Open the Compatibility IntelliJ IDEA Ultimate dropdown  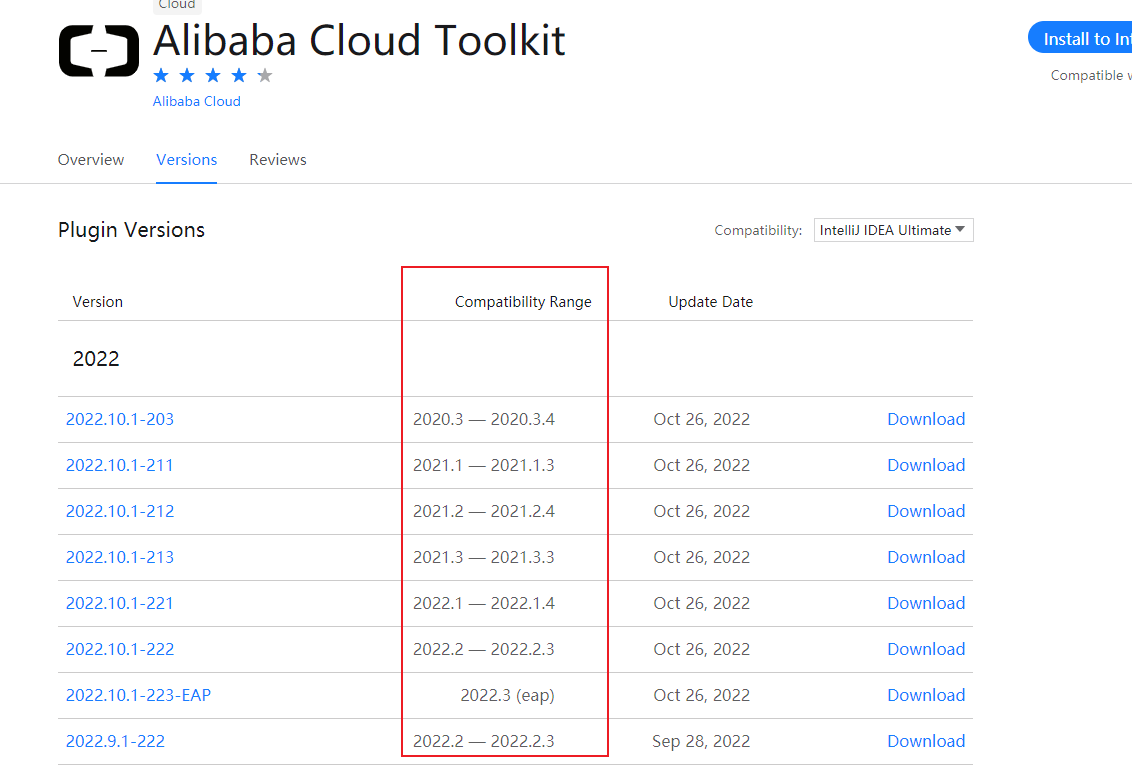coord(893,230)
